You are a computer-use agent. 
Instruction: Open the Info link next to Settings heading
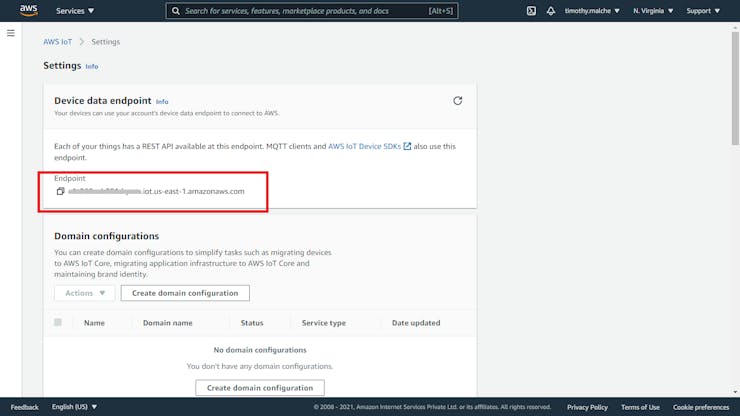click(92, 67)
